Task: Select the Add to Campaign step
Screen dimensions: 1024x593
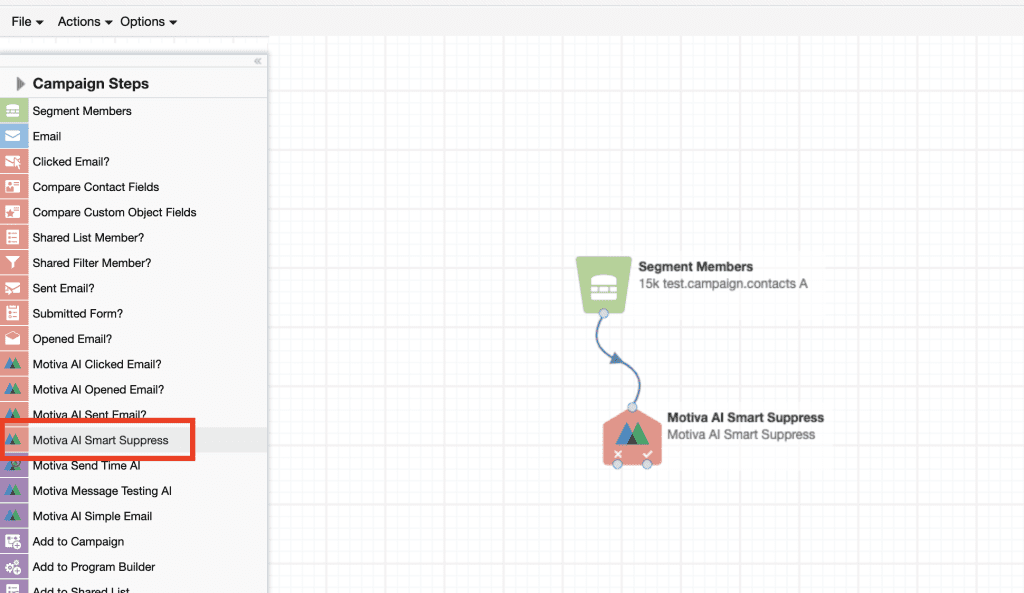Action: pyautogui.click(x=78, y=542)
